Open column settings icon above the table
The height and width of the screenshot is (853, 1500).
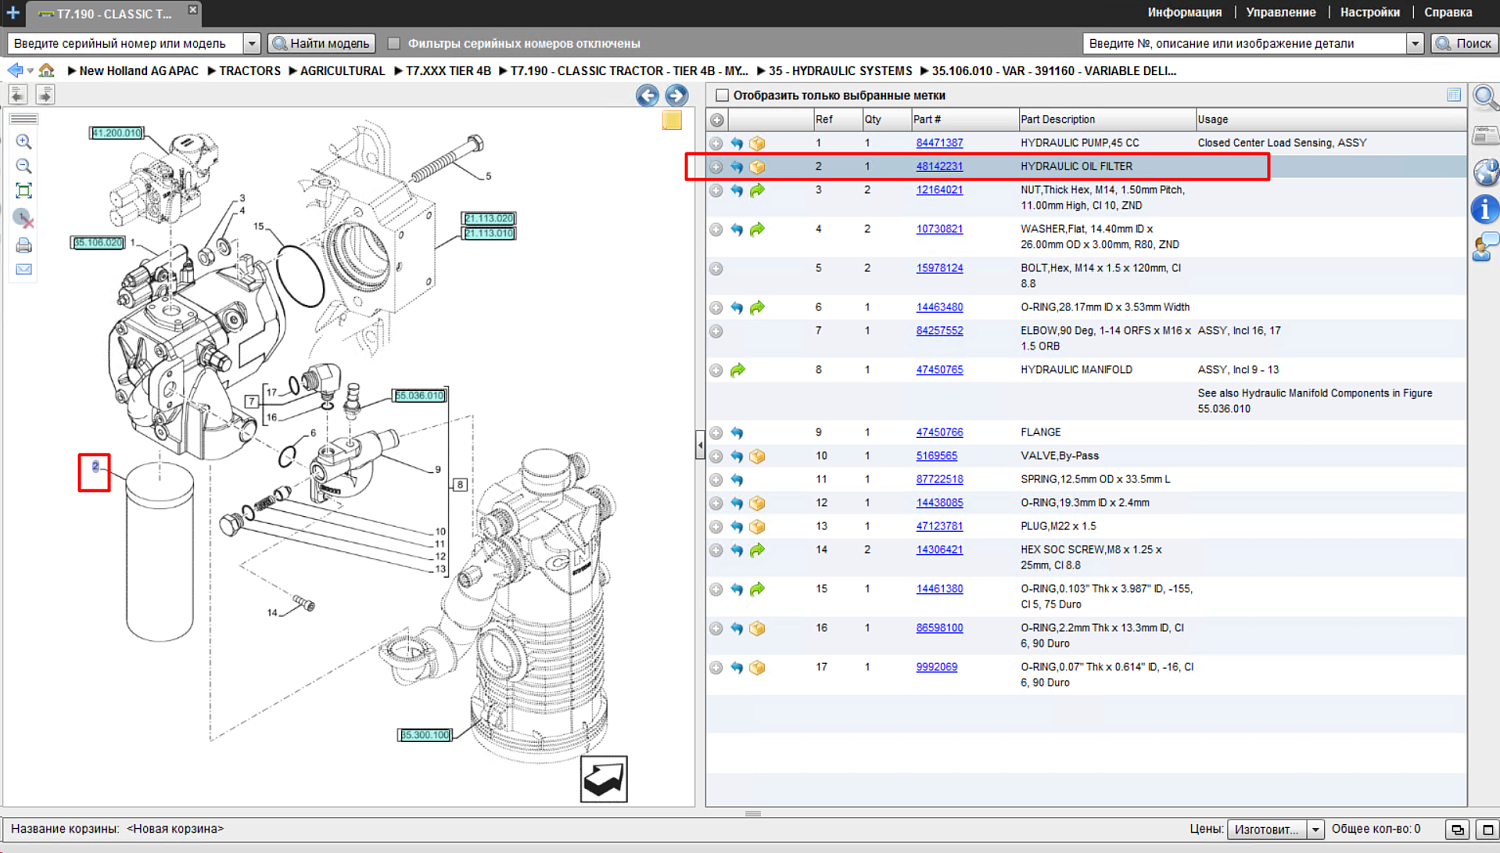[1454, 95]
